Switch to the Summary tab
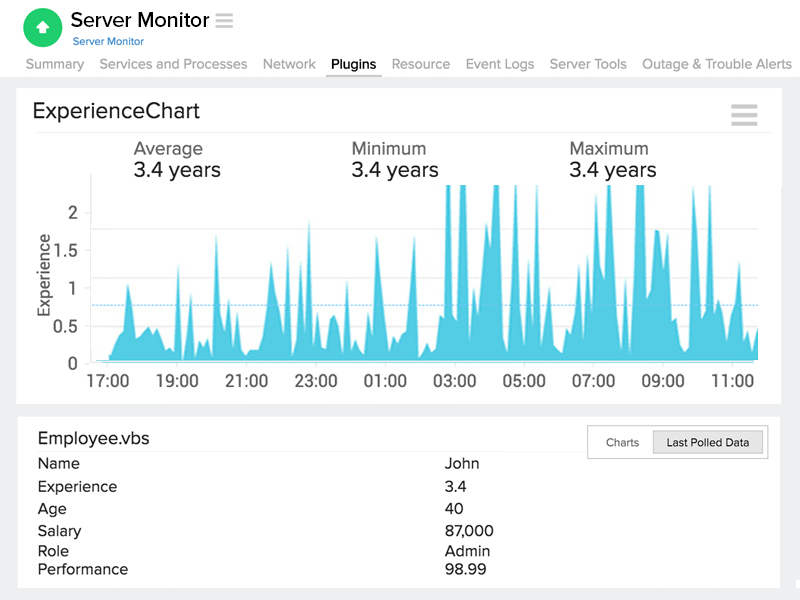This screenshot has height=600, width=800. point(55,64)
